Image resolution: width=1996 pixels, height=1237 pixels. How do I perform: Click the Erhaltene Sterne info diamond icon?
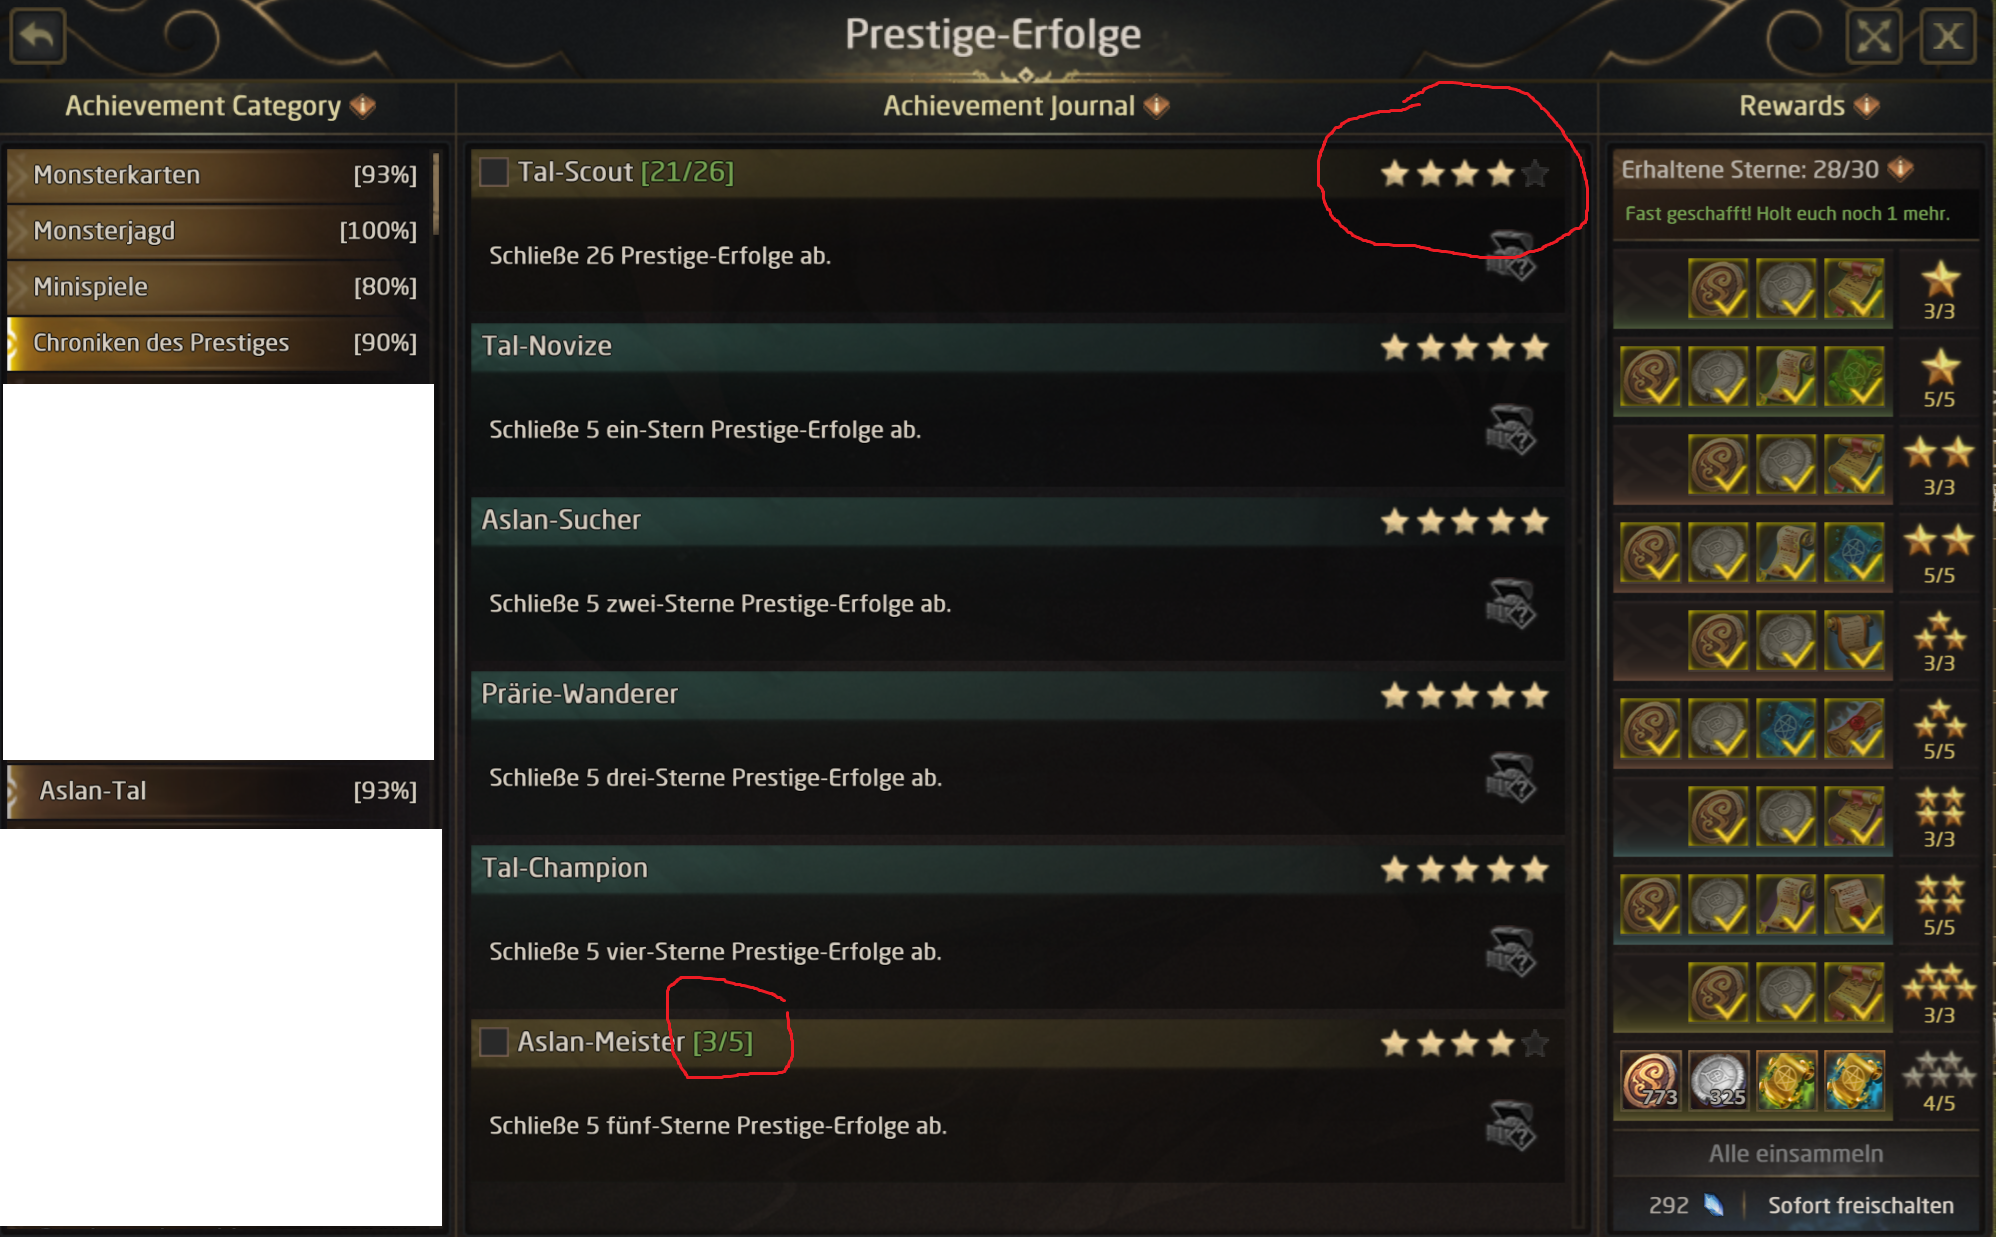[1901, 169]
